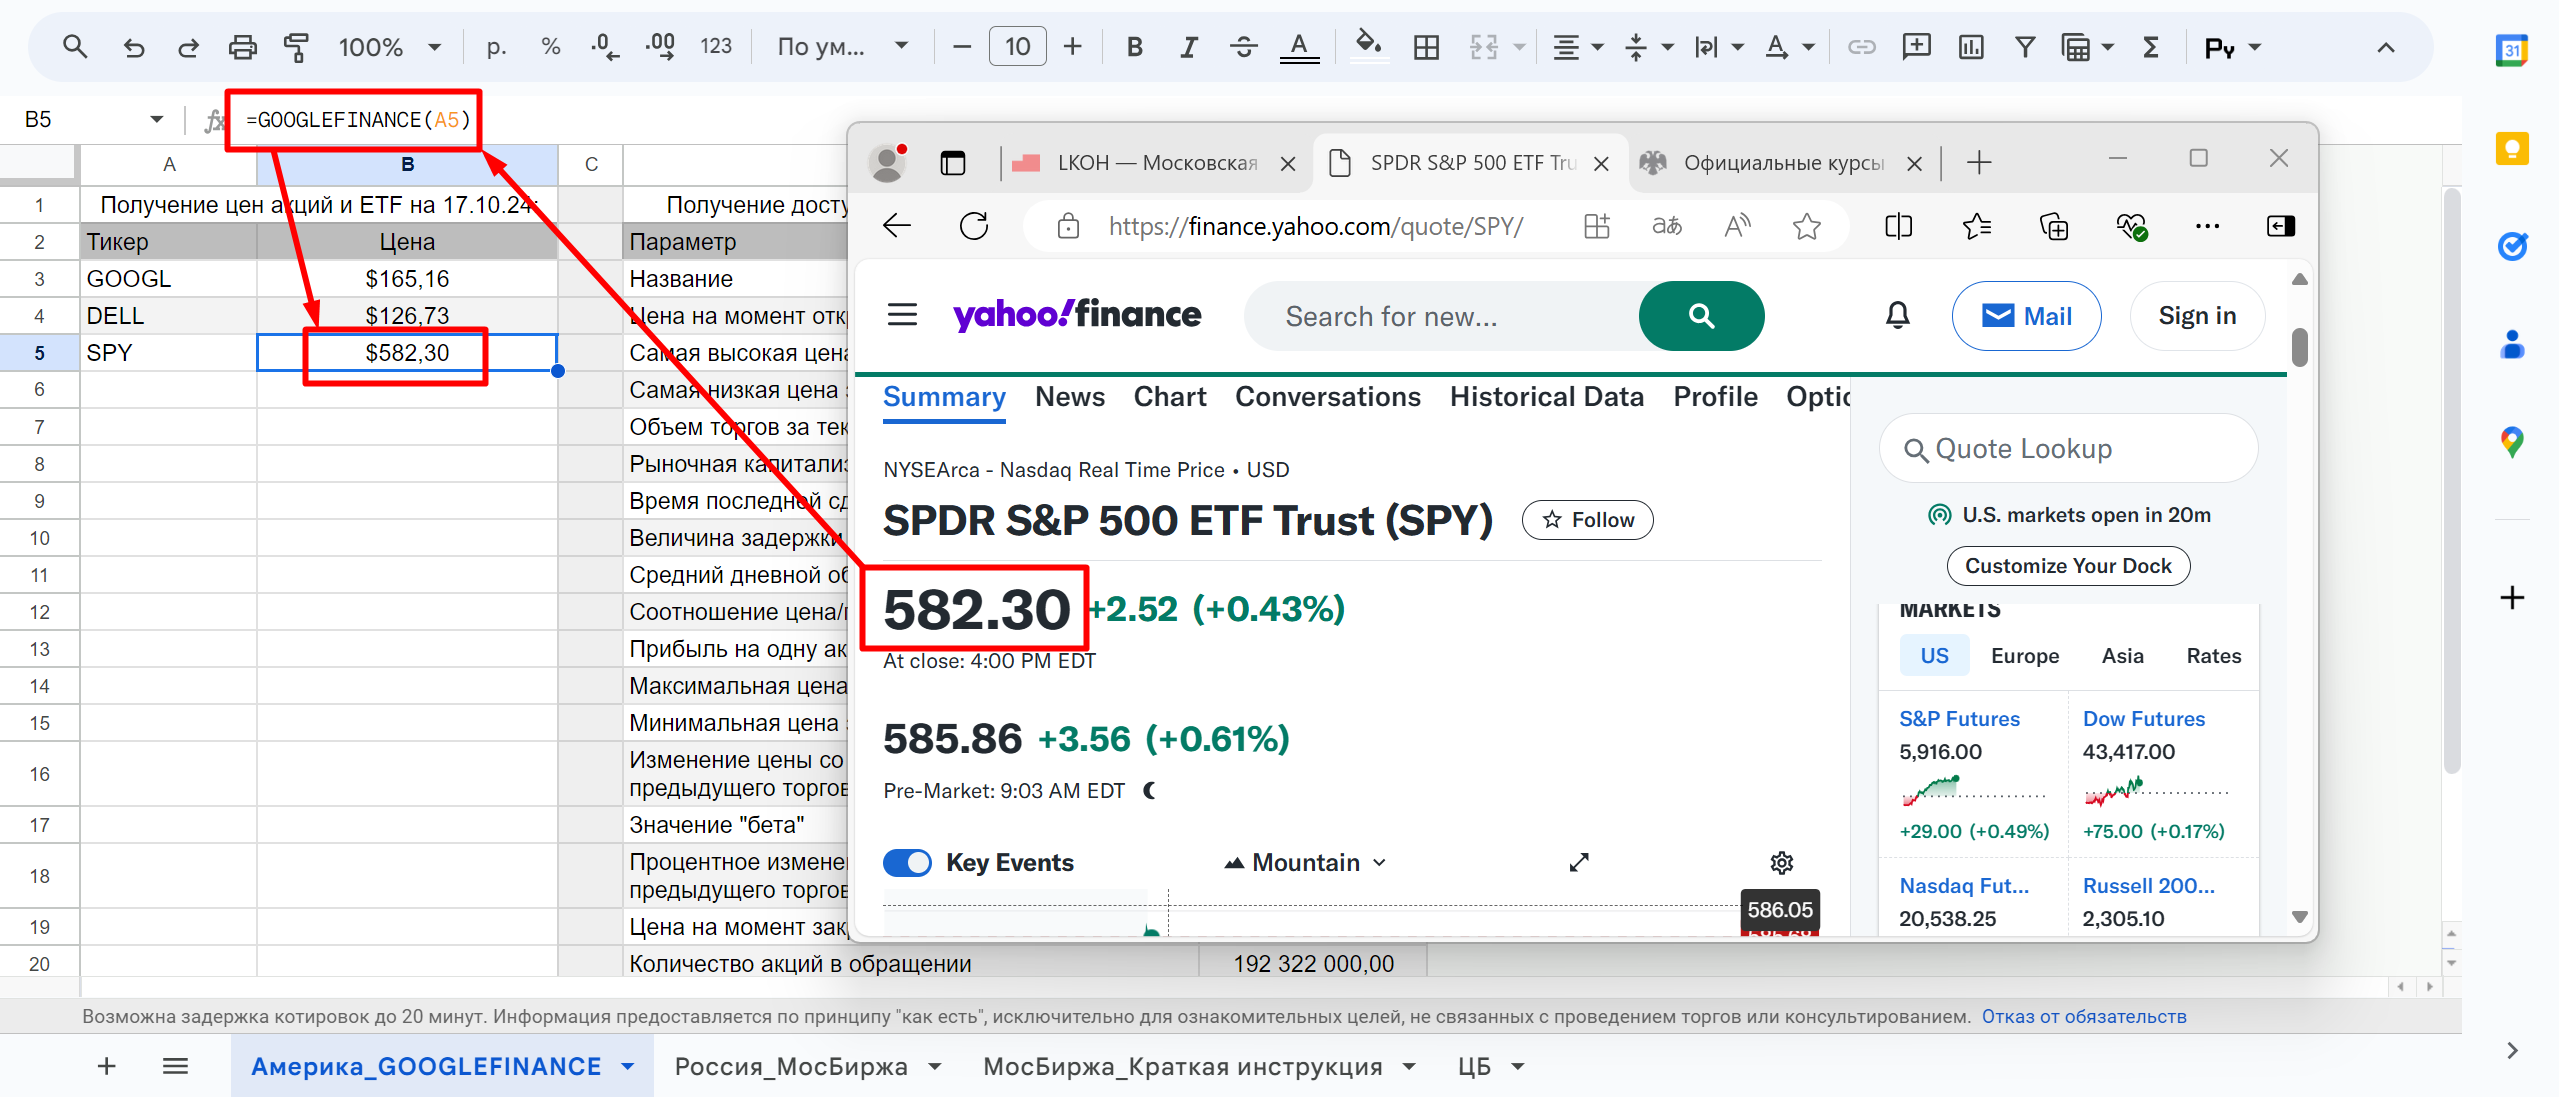Click the Sign in button
Screen dimensions: 2559x1097
[x=2197, y=316]
